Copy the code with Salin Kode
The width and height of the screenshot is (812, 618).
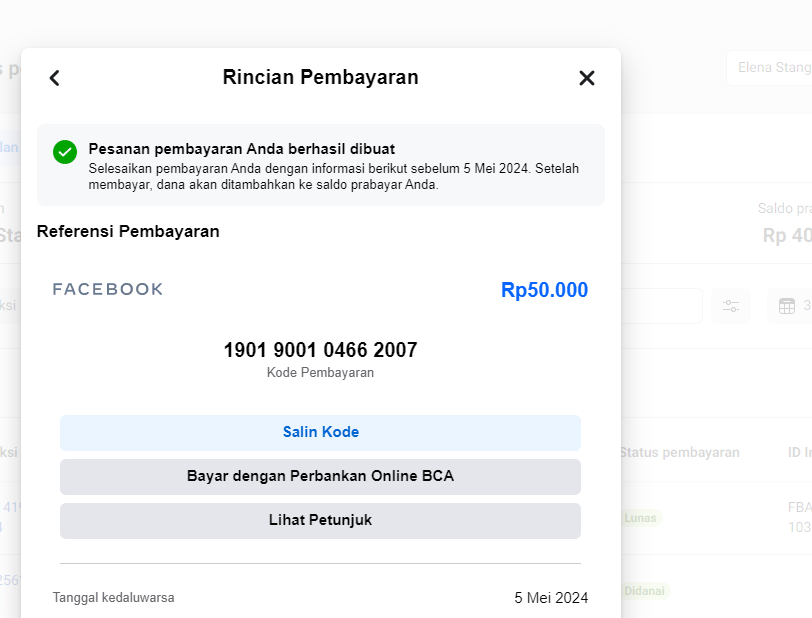320,433
